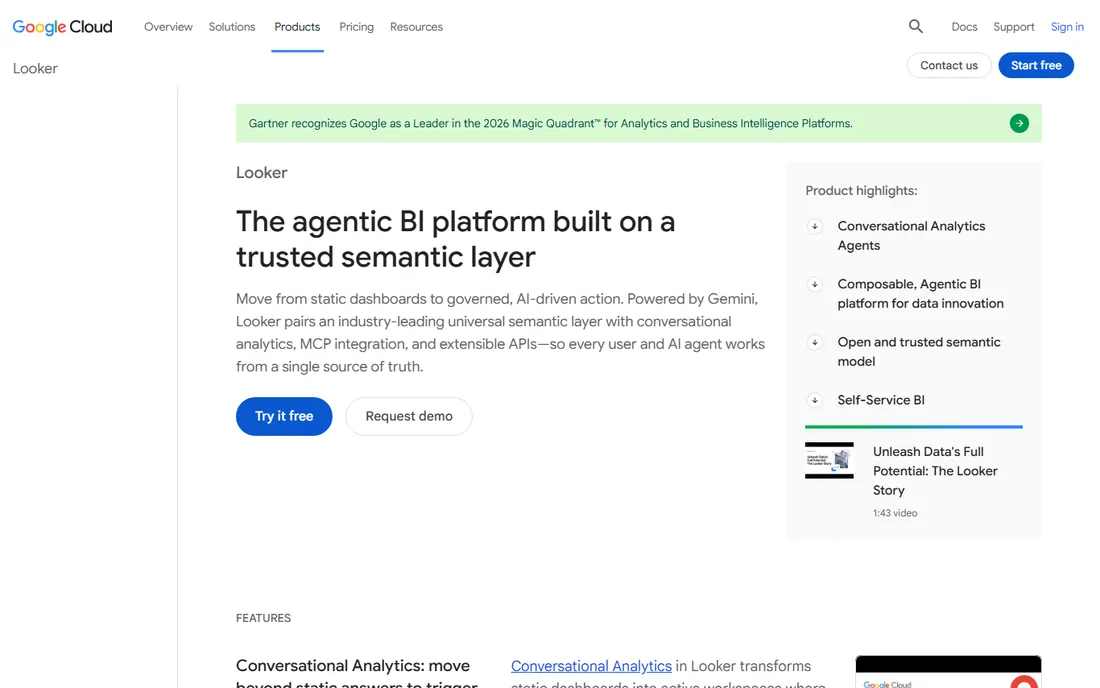
Task: Open the Support link
Action: pos(1014,27)
